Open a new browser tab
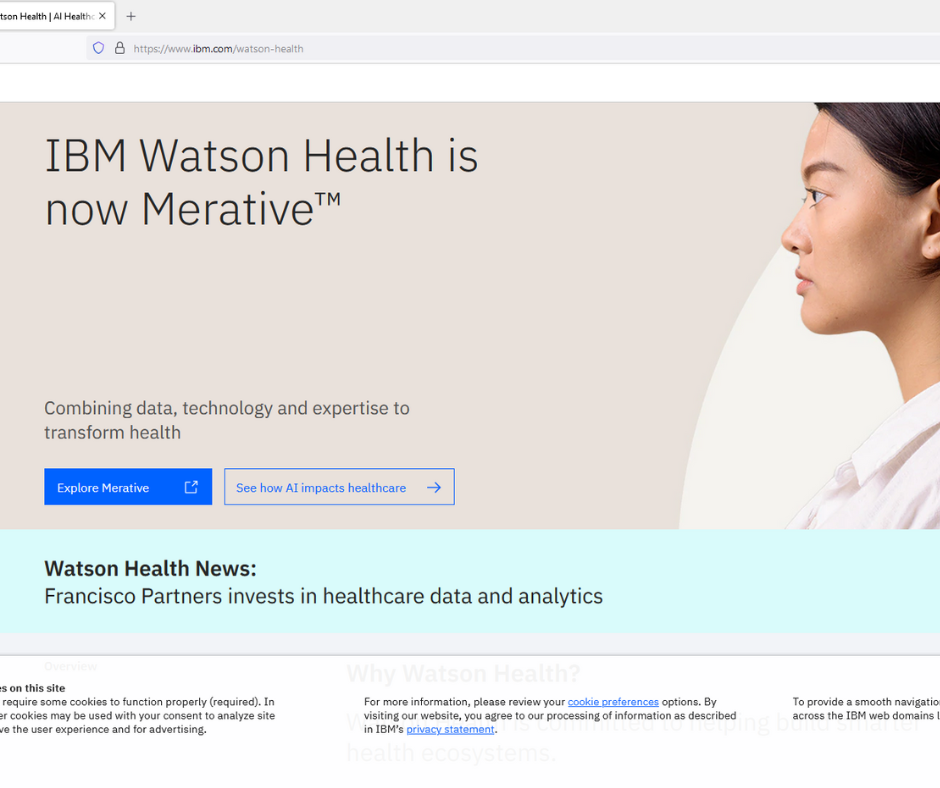 pyautogui.click(x=131, y=16)
